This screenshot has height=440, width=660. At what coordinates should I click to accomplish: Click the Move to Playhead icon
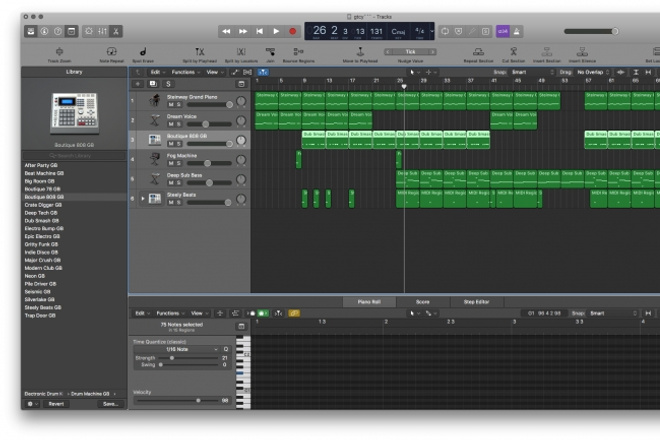click(x=360, y=52)
